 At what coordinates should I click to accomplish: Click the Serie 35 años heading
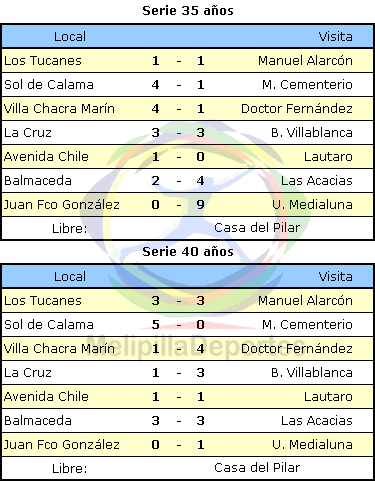tap(188, 11)
